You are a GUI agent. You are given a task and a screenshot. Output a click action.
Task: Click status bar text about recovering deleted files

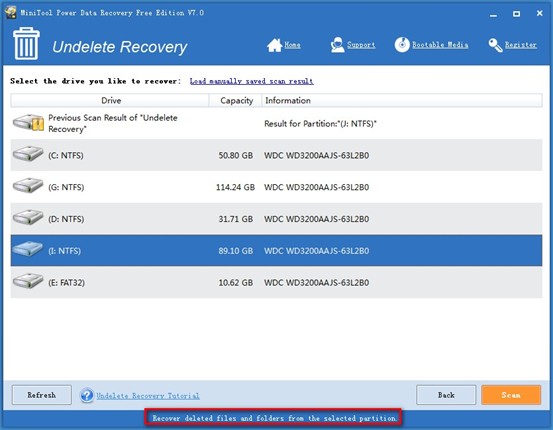click(x=274, y=418)
